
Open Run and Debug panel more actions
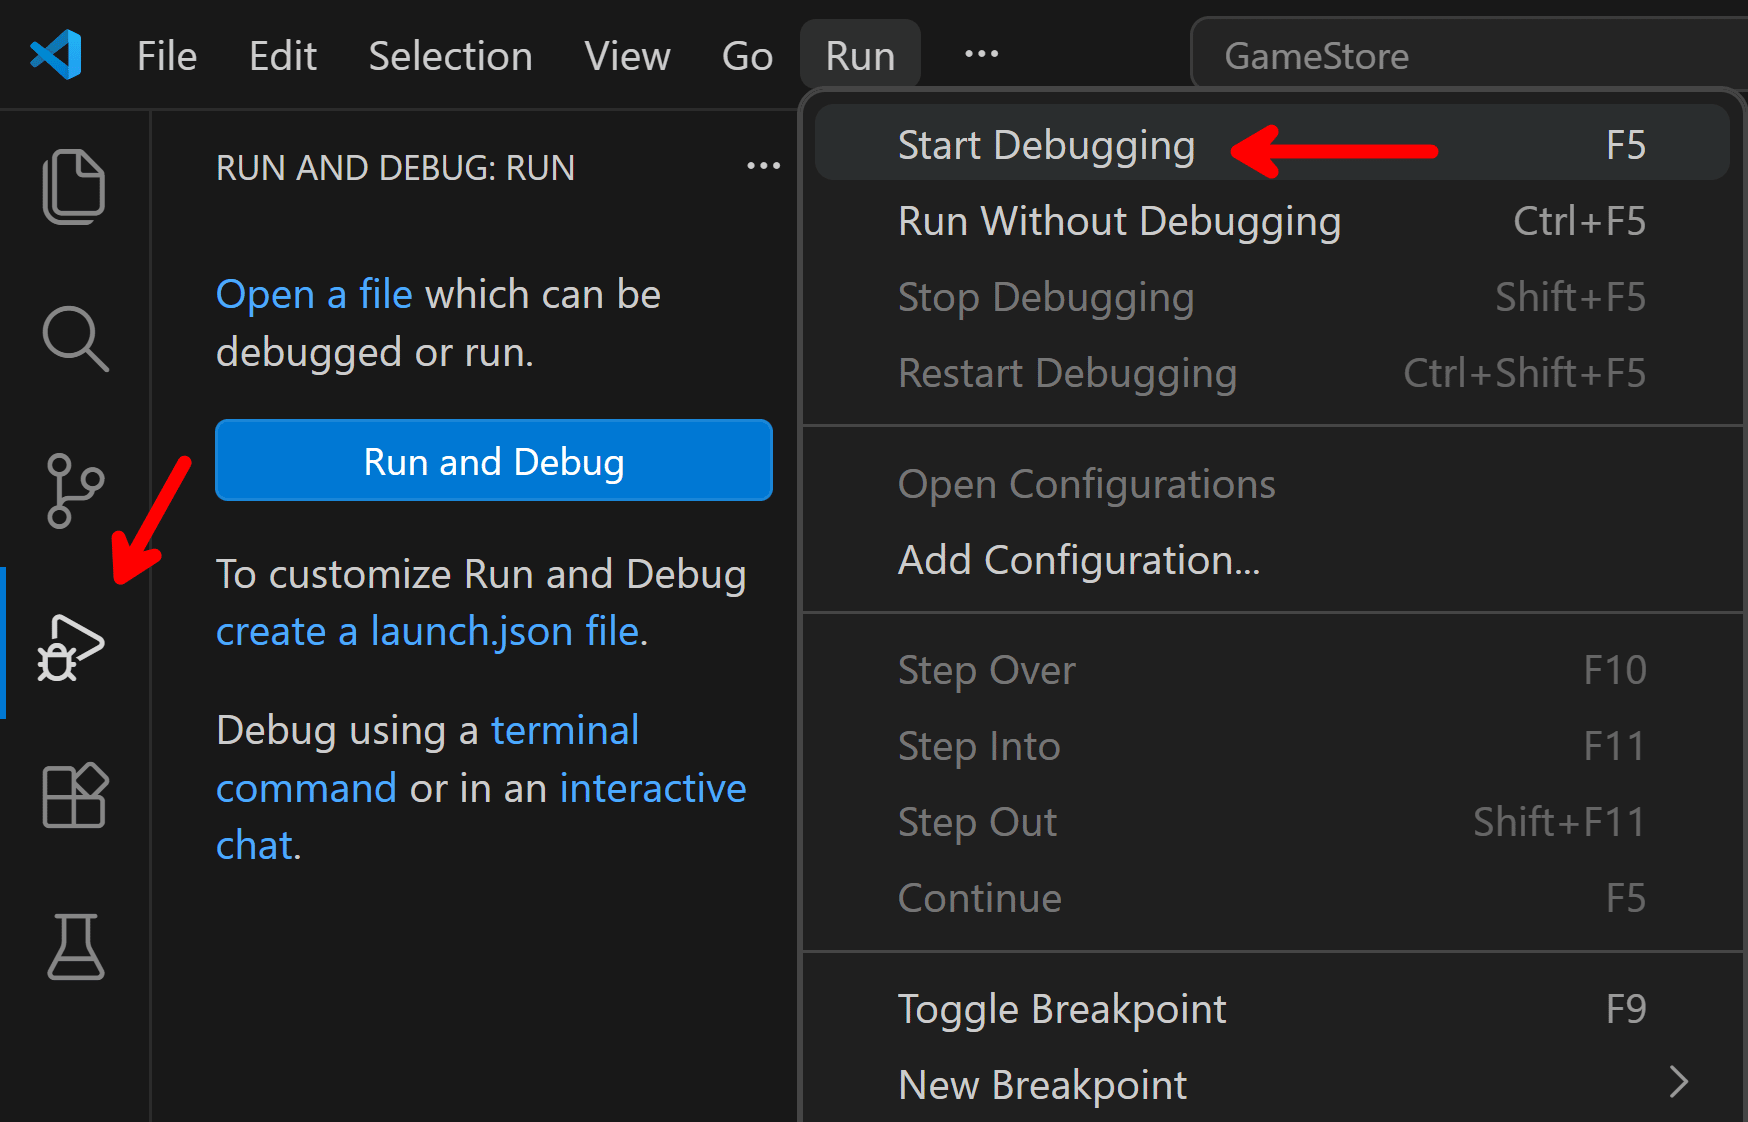(x=763, y=166)
